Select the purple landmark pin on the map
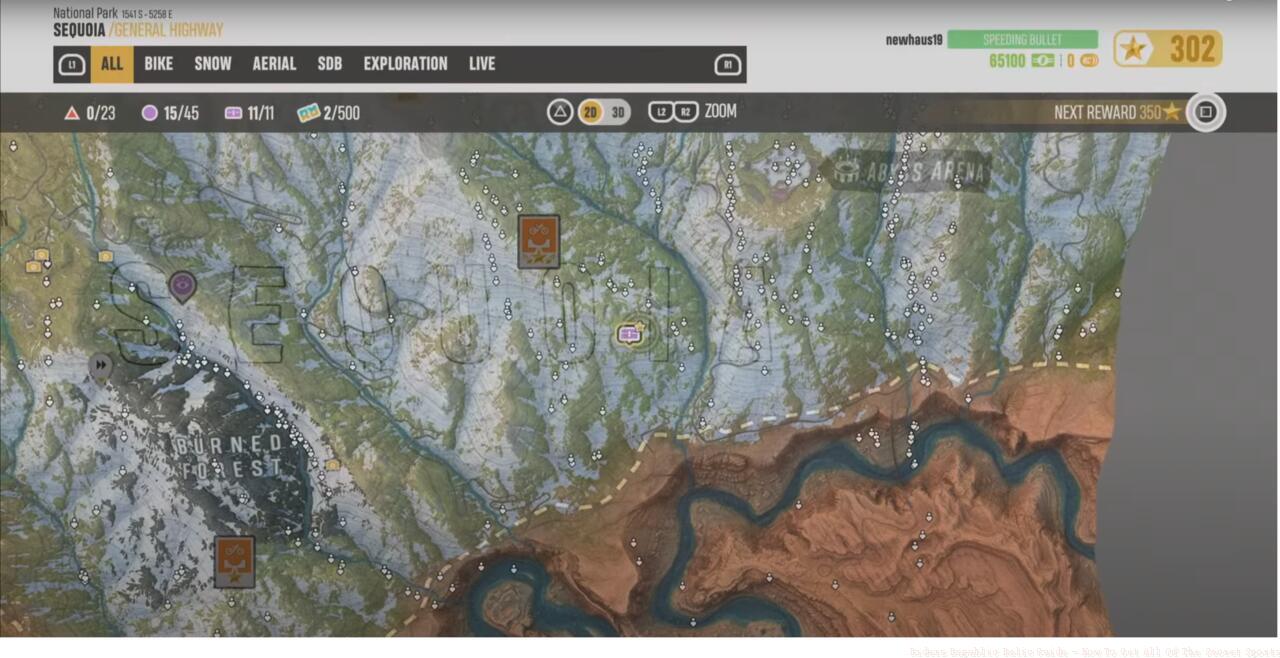 click(x=181, y=287)
